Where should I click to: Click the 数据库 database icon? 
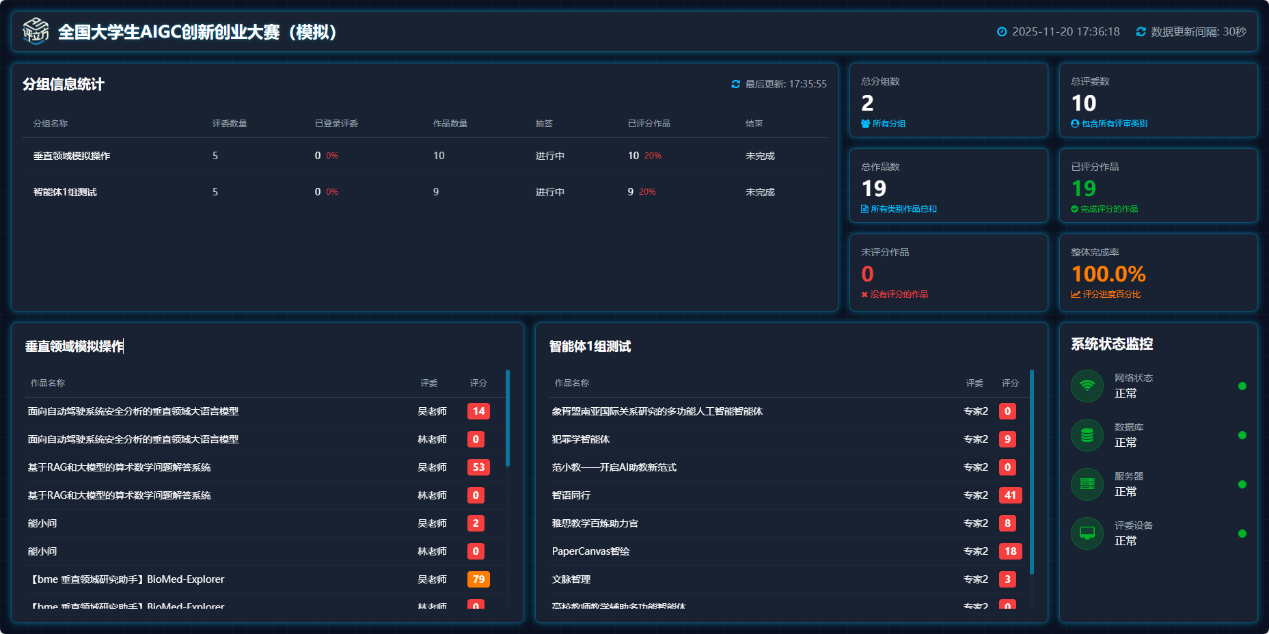(1087, 435)
